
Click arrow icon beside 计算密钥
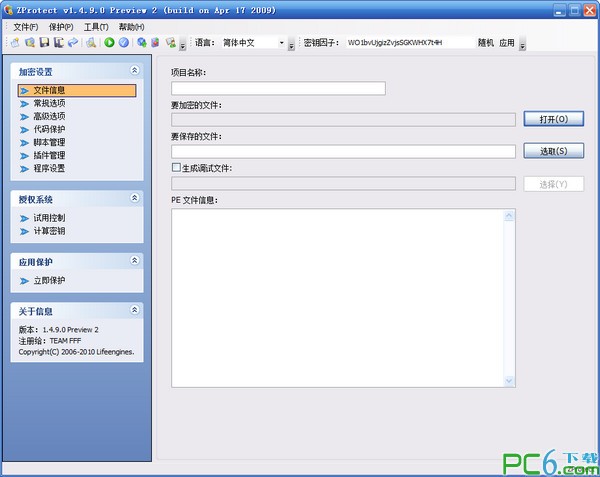(x=24, y=231)
